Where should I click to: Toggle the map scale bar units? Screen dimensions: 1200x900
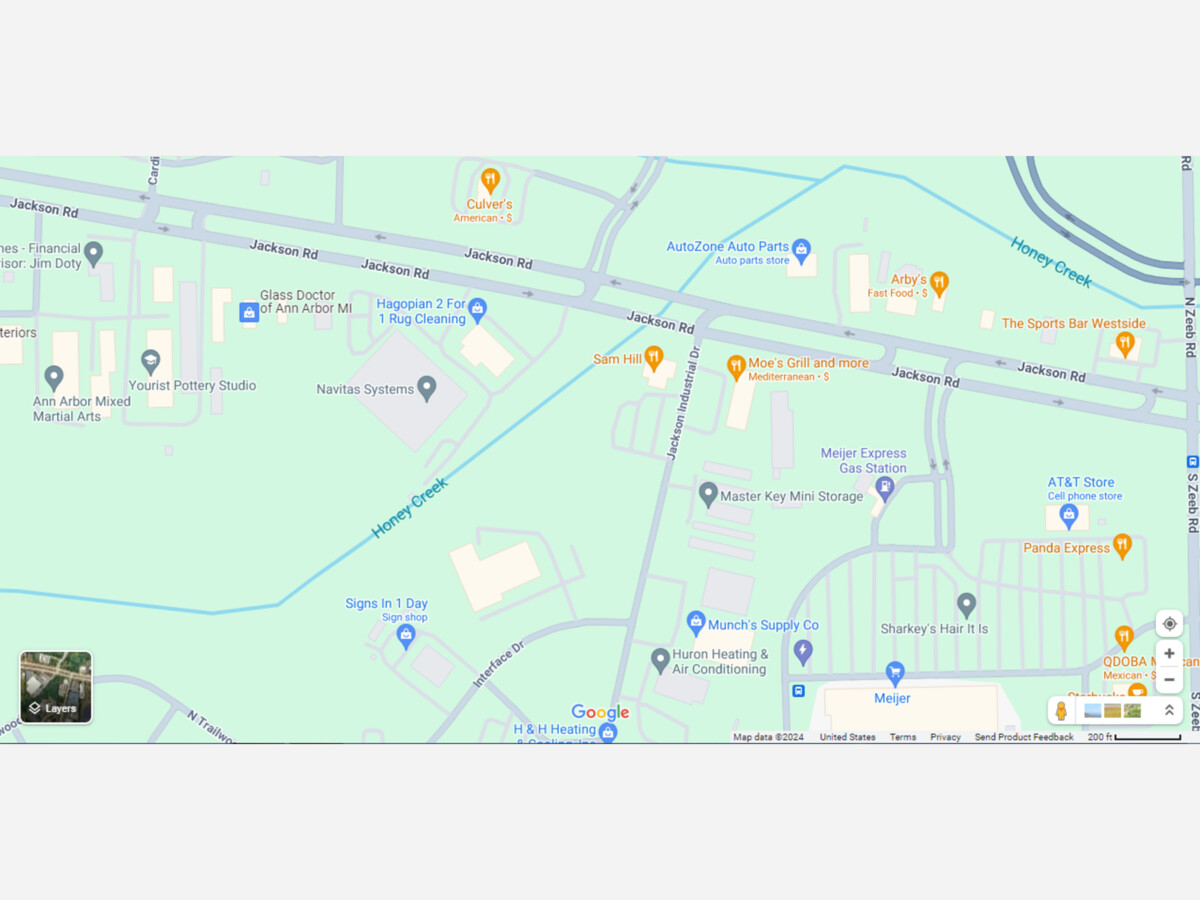(x=1135, y=737)
